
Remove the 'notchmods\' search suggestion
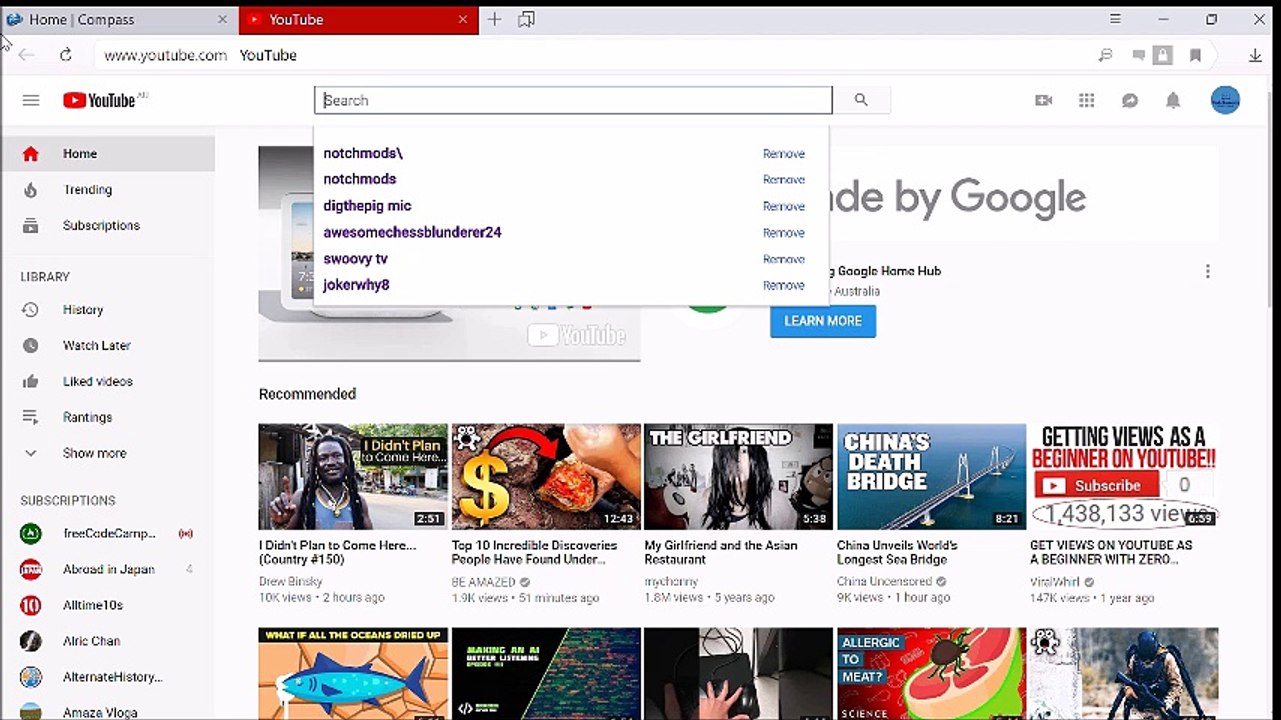pos(784,154)
